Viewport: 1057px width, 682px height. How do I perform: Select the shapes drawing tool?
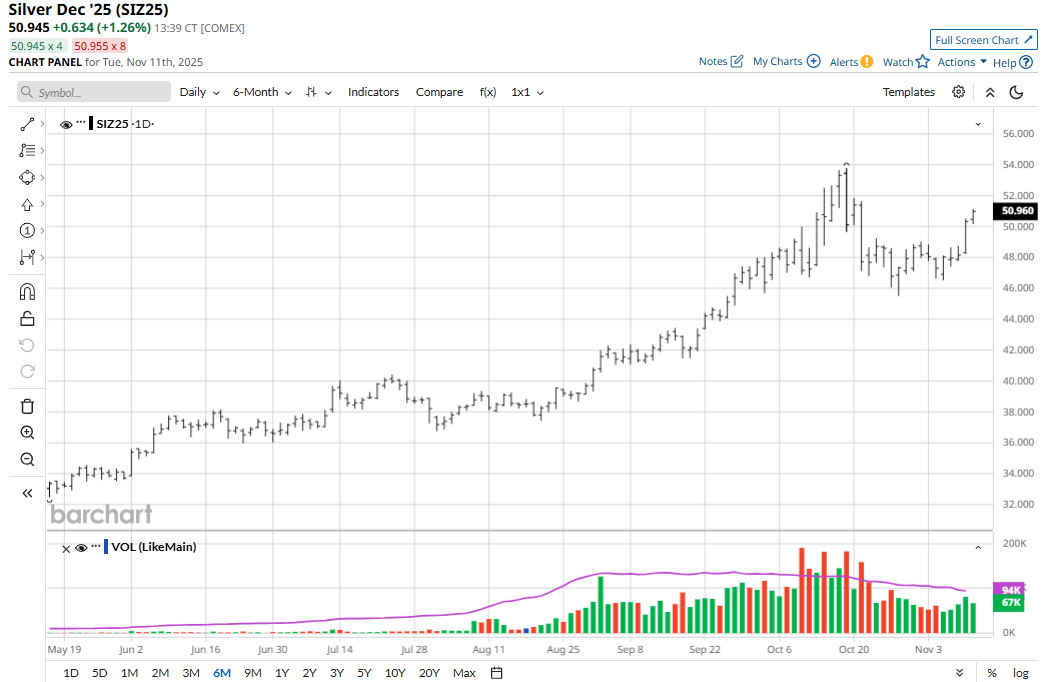pyautogui.click(x=27, y=177)
